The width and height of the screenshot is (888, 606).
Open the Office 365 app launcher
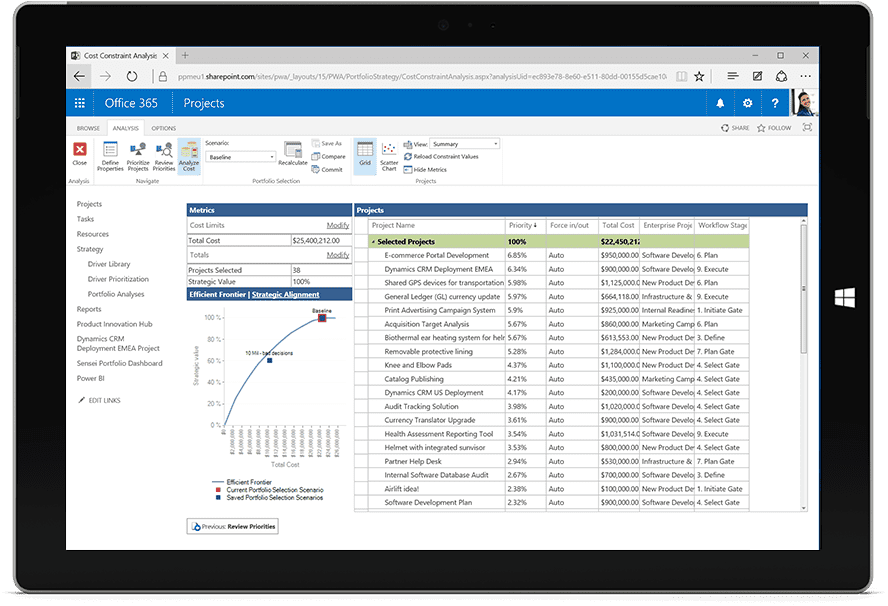tap(80, 103)
